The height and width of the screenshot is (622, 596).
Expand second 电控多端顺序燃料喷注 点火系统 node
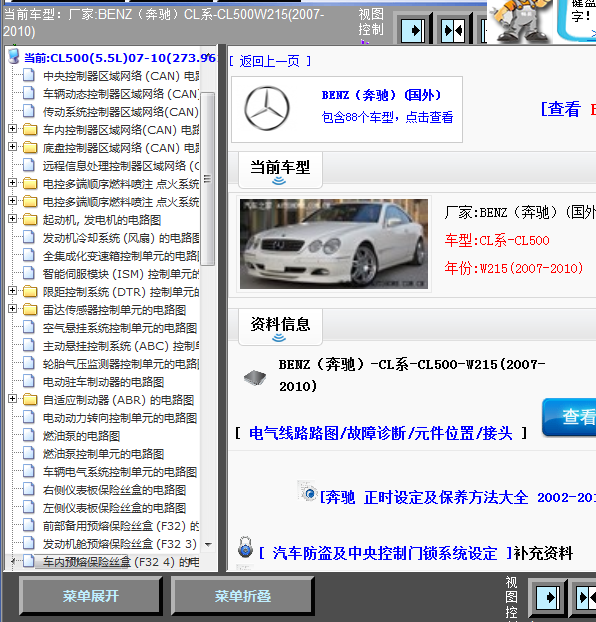pyautogui.click(x=12, y=201)
